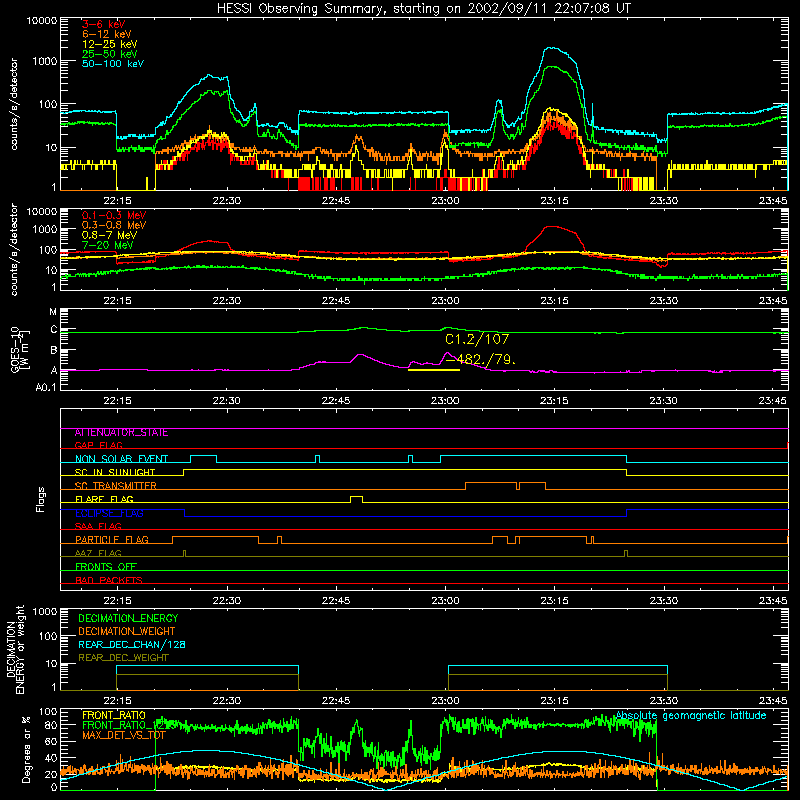The width and height of the screenshot is (800, 800).
Task: Select the 3-6 keV legend label
Action: (104, 24)
